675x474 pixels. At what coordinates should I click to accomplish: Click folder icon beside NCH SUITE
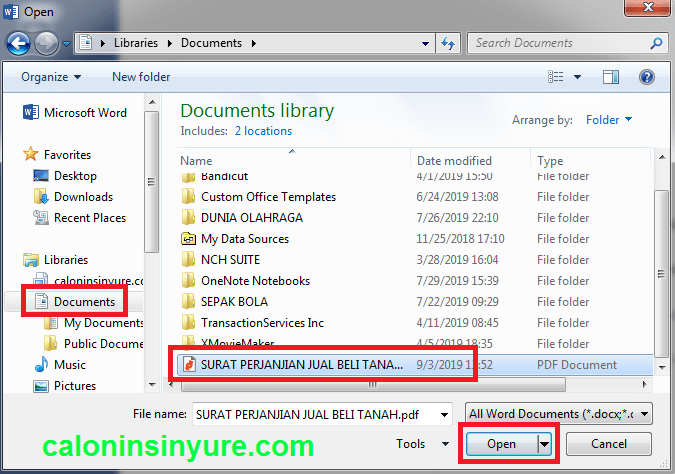188,260
